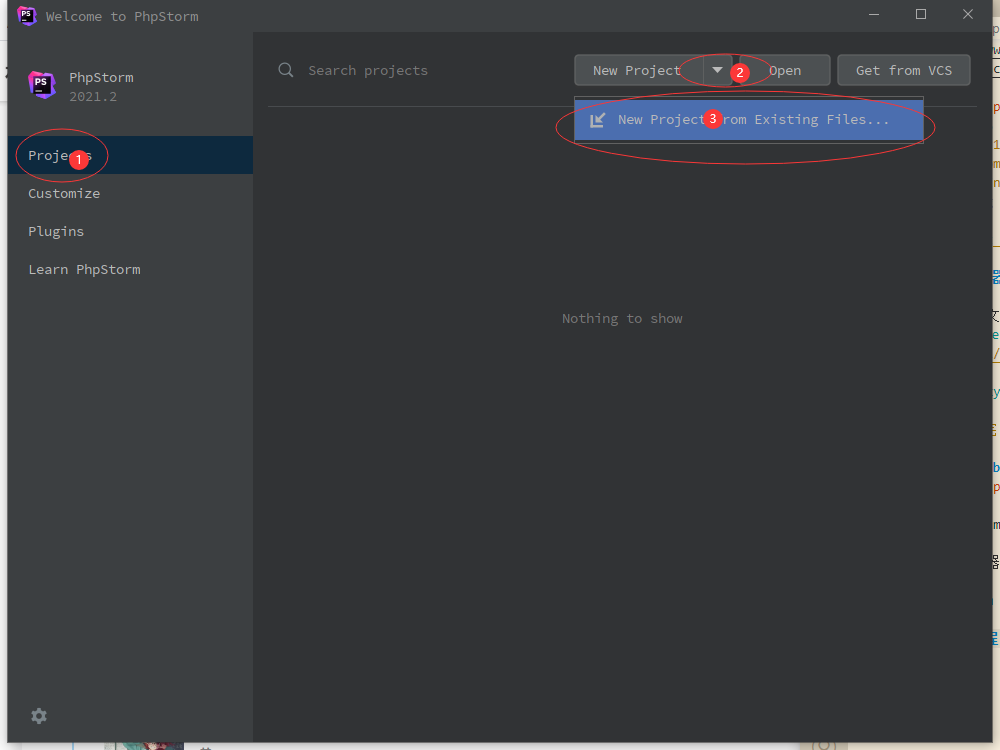Minimize the Welcome to PhpStorm window
This screenshot has width=1000, height=750.
[x=874, y=15]
